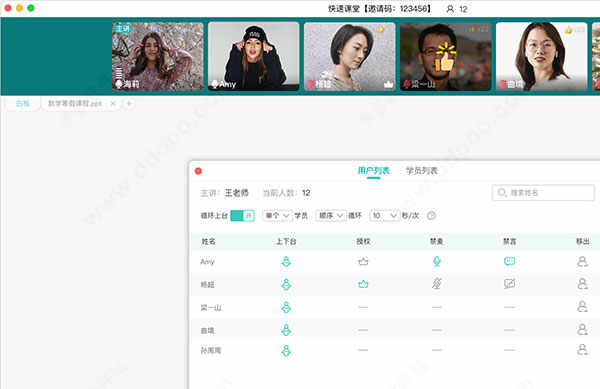600x389 pixels.
Task: Click the on/off stage icon for Amy
Action: (286, 262)
